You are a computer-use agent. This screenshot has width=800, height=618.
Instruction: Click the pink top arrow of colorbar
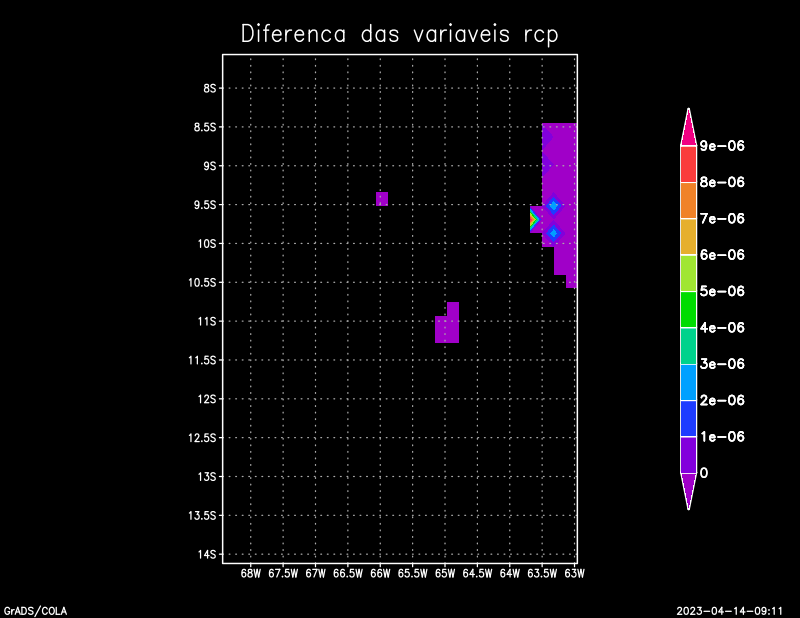[x=688, y=129]
